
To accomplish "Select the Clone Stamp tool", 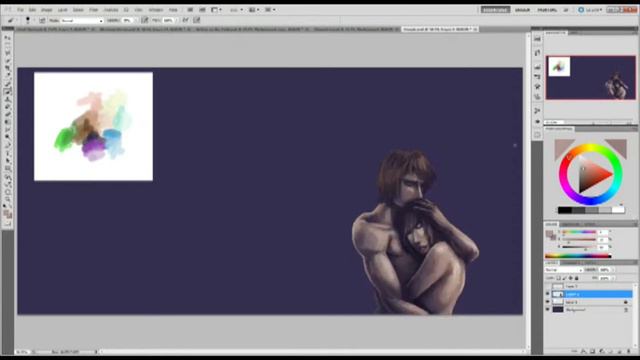I will tap(8, 98).
